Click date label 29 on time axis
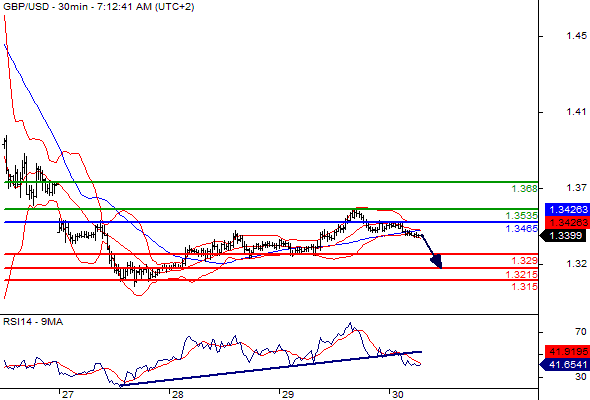Image resolution: width=590 pixels, height=400 pixels. 288,394
